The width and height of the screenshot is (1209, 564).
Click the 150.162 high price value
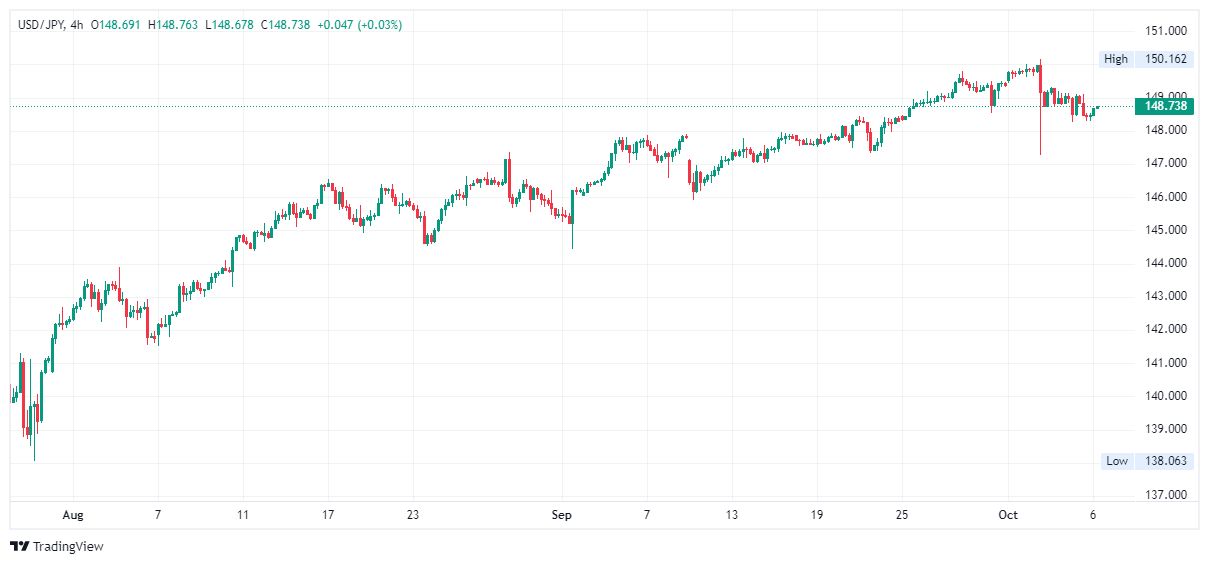point(1166,59)
